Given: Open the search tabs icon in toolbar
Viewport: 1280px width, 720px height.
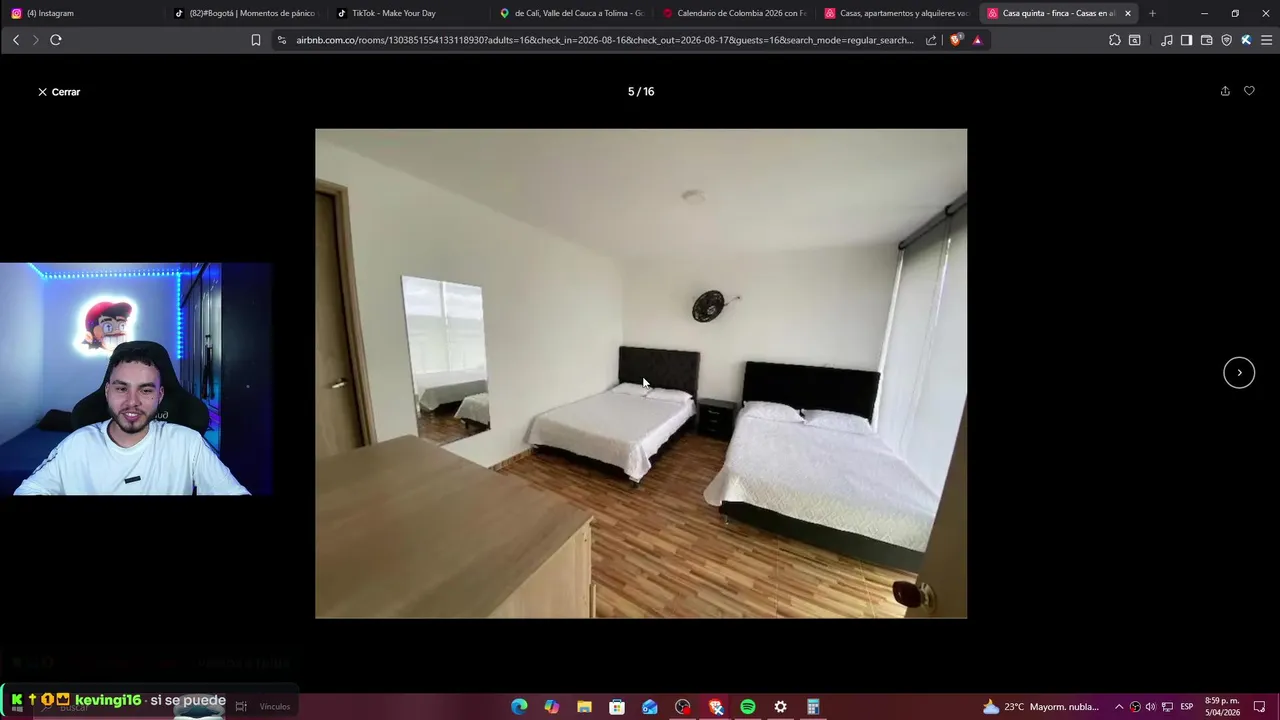Looking at the screenshot, I should click(x=1135, y=40).
